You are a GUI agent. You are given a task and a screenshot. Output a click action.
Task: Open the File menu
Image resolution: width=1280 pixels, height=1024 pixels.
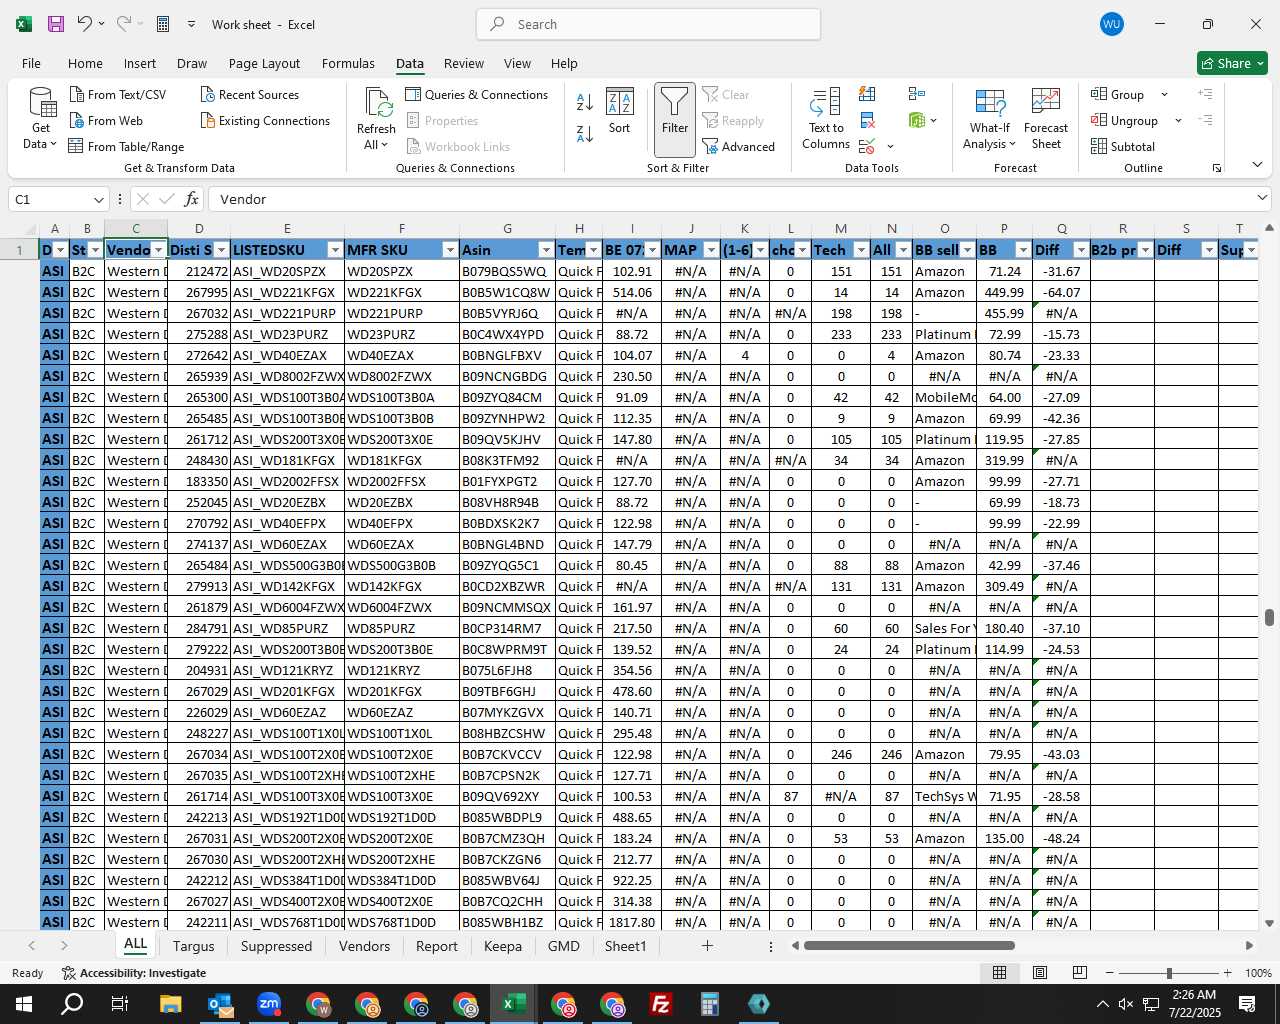point(32,63)
